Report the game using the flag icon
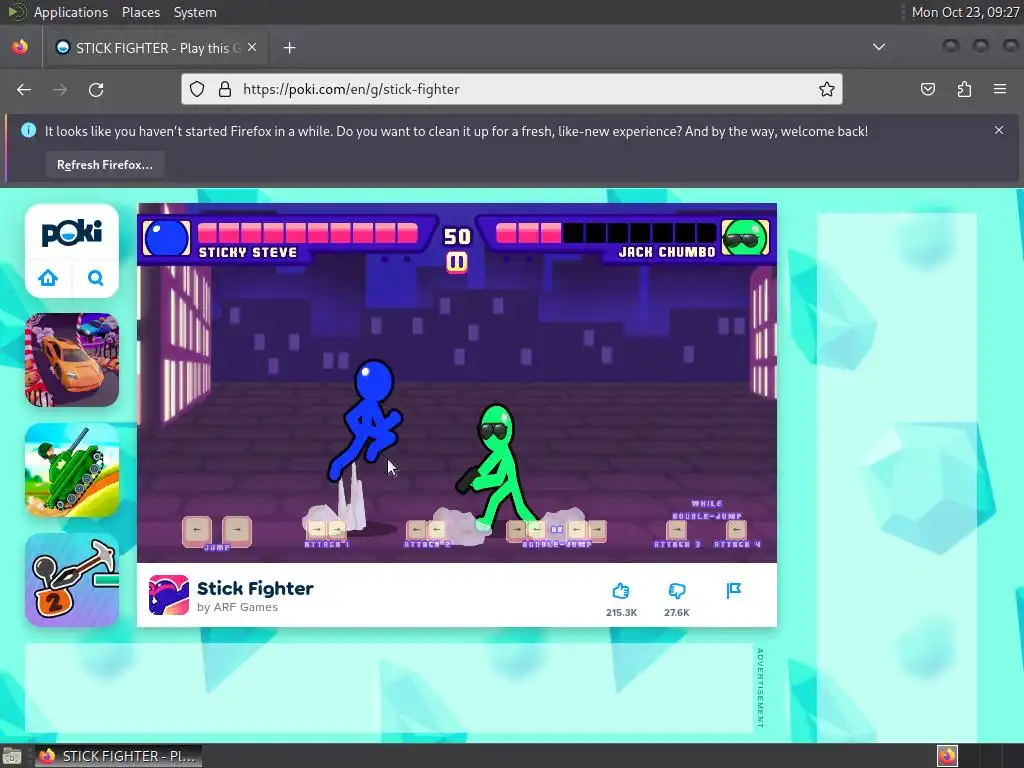The height and width of the screenshot is (768, 1024). pos(733,590)
